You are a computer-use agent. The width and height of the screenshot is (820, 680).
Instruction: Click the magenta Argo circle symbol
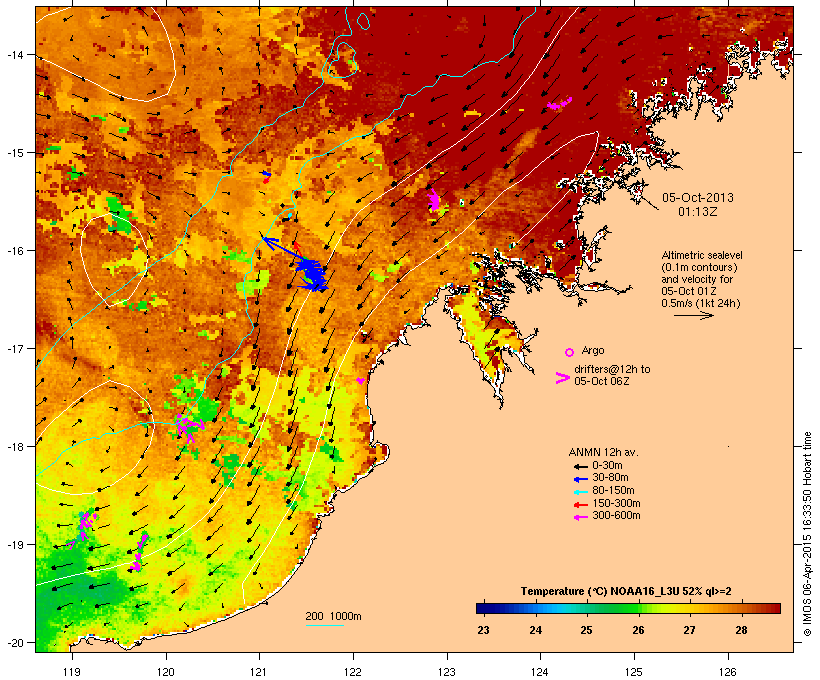[570, 352]
